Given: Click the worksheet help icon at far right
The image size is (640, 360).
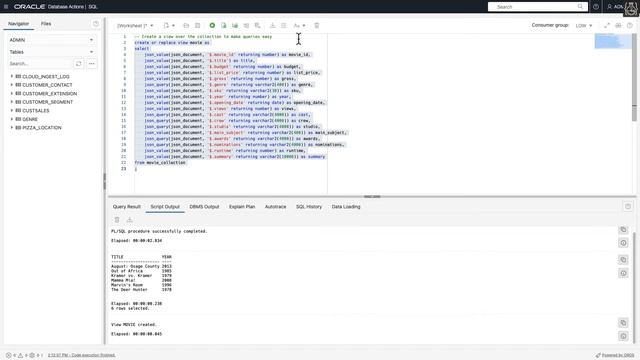Looking at the screenshot, I should [630, 25].
